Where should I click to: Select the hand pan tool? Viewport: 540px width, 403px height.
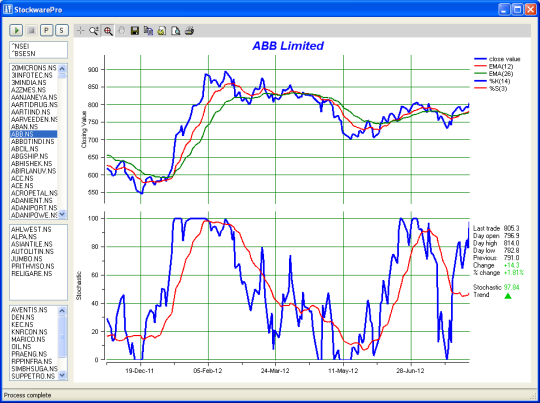point(121,31)
